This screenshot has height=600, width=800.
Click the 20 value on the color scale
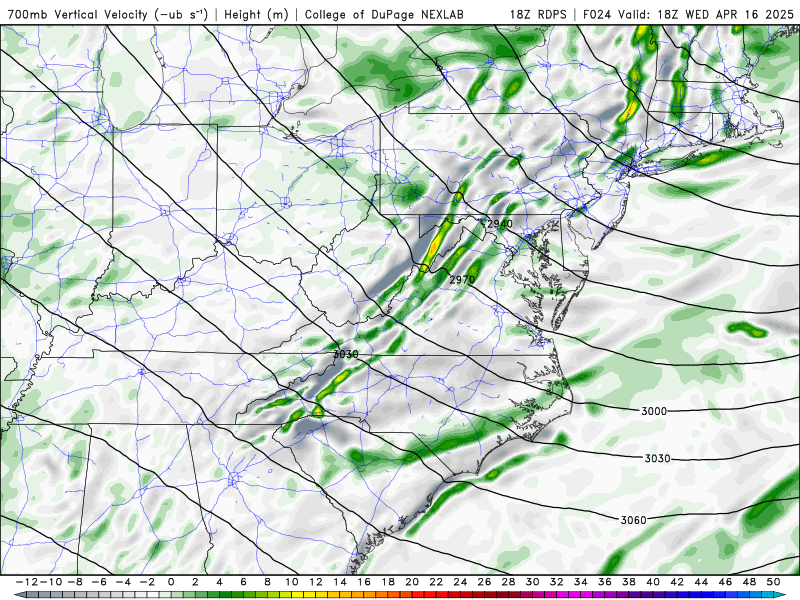pos(412,582)
